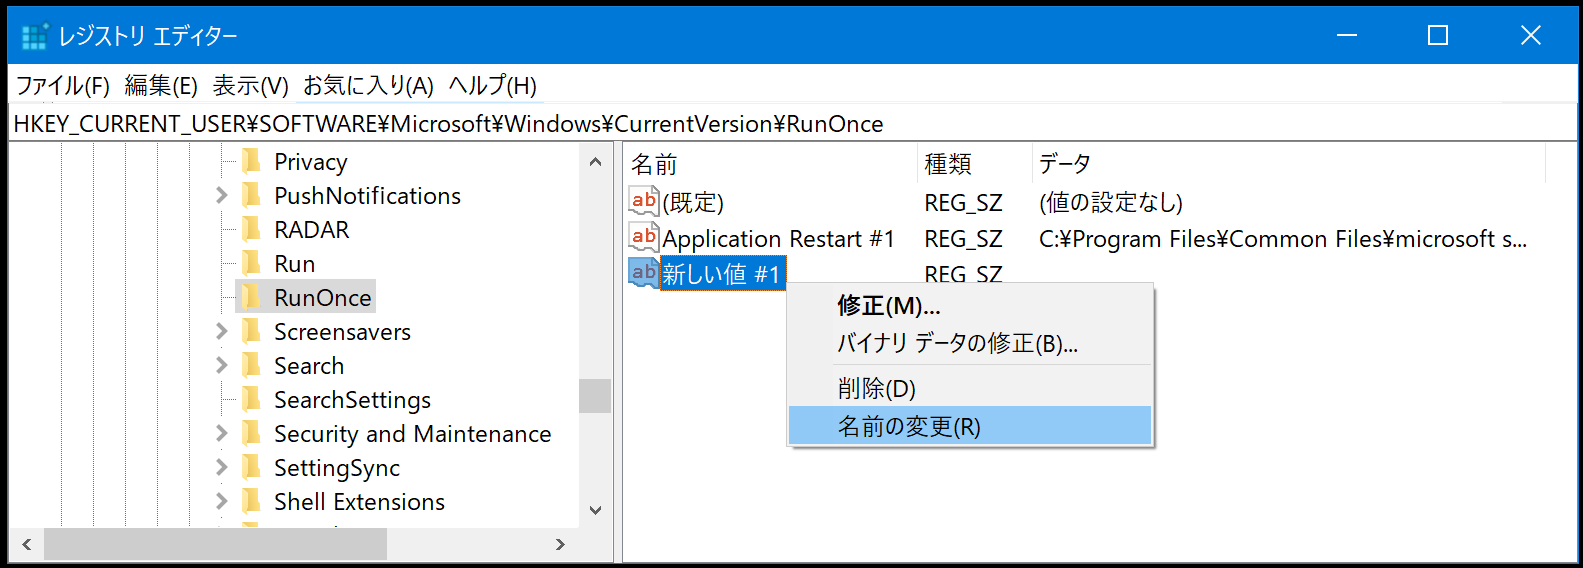Choose 修正(M)... from the context menu
1583x568 pixels.
tap(970, 305)
